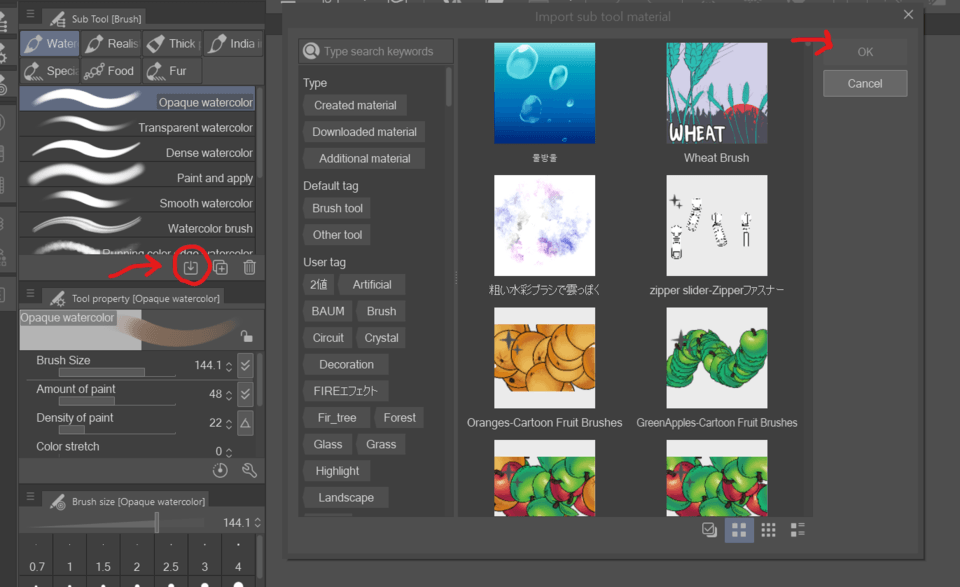Click the import sub tool material icon
960x587 pixels.
click(x=190, y=267)
